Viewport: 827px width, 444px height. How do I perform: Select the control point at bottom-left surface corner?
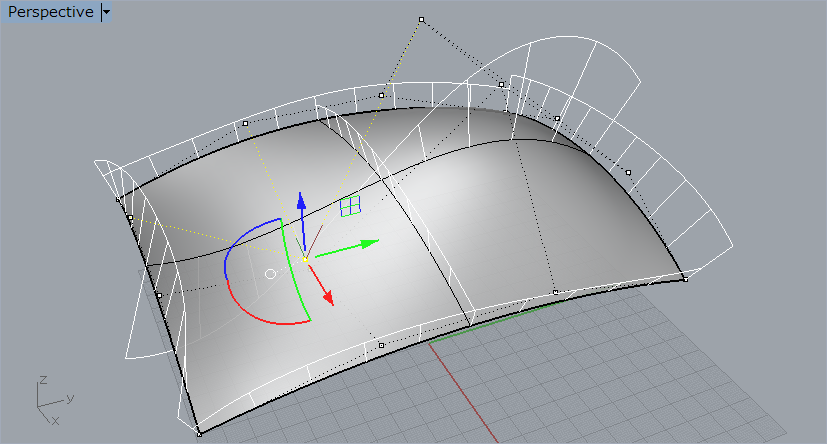[x=199, y=435]
